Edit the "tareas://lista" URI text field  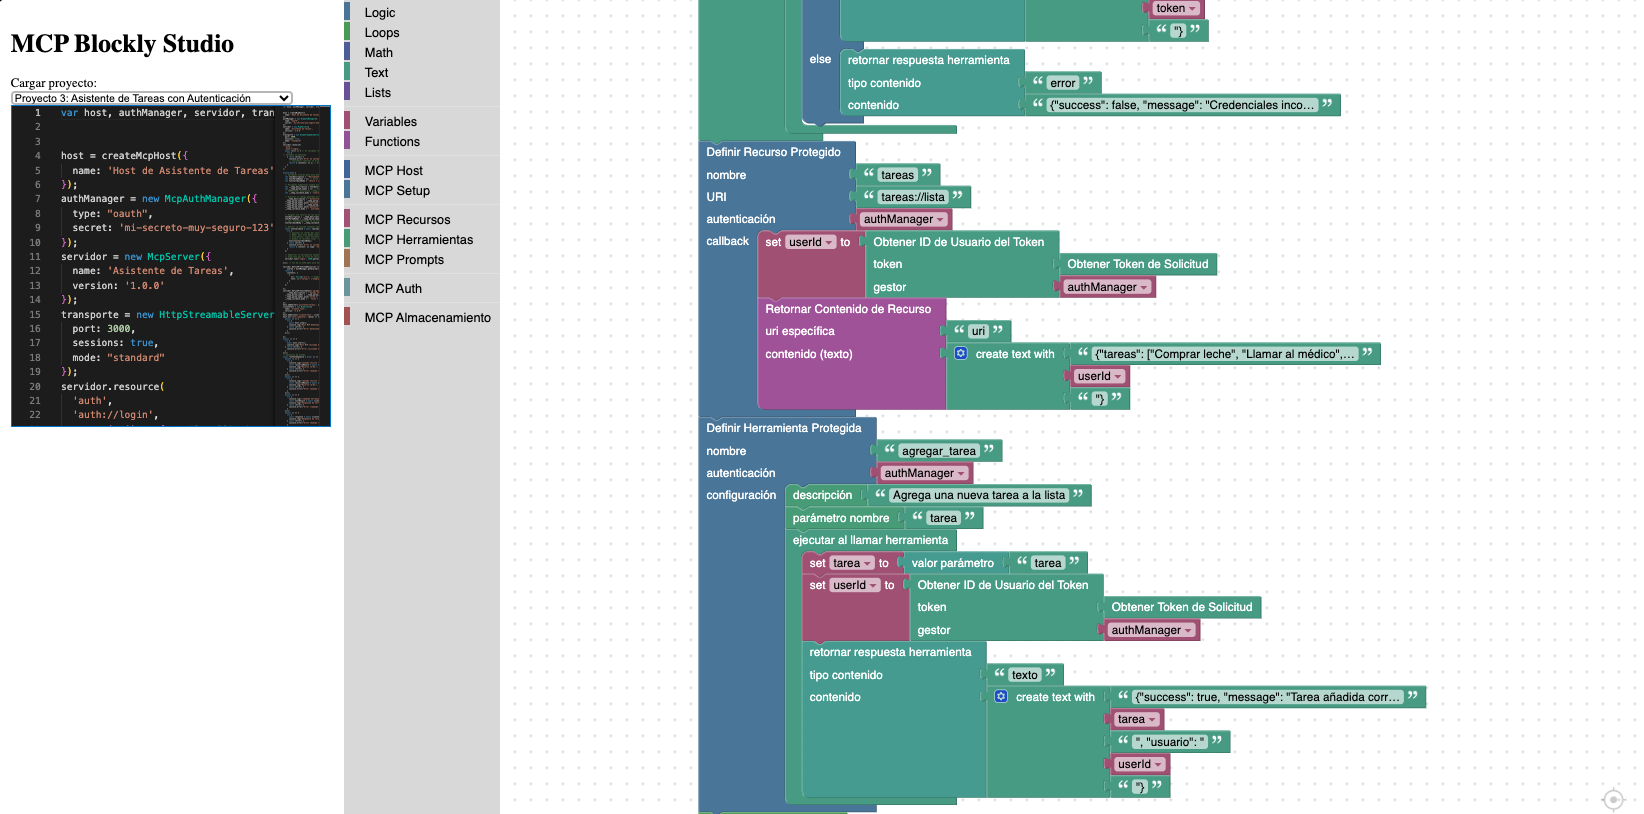point(912,197)
